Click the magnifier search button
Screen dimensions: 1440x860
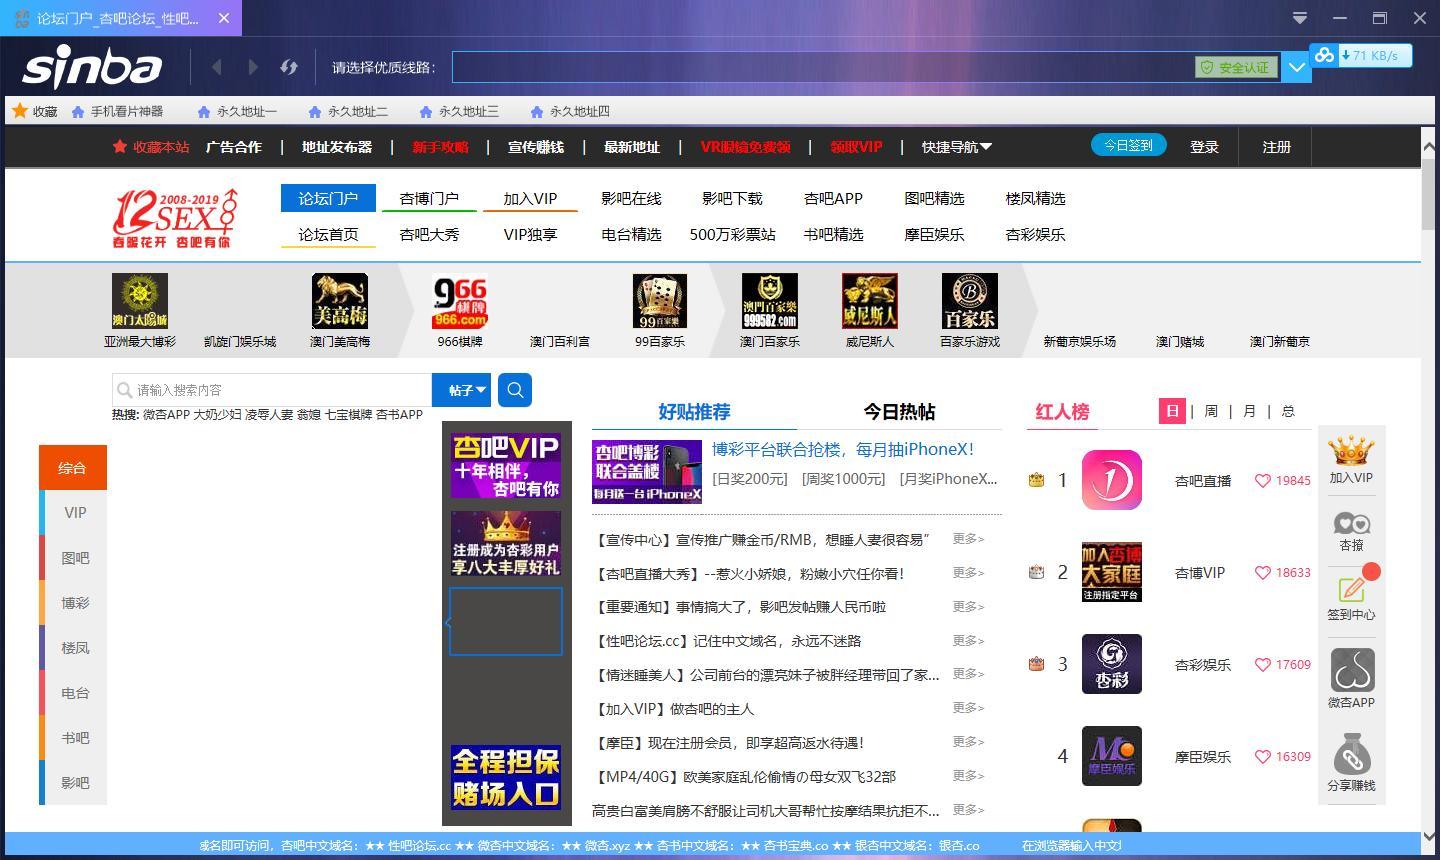[514, 390]
